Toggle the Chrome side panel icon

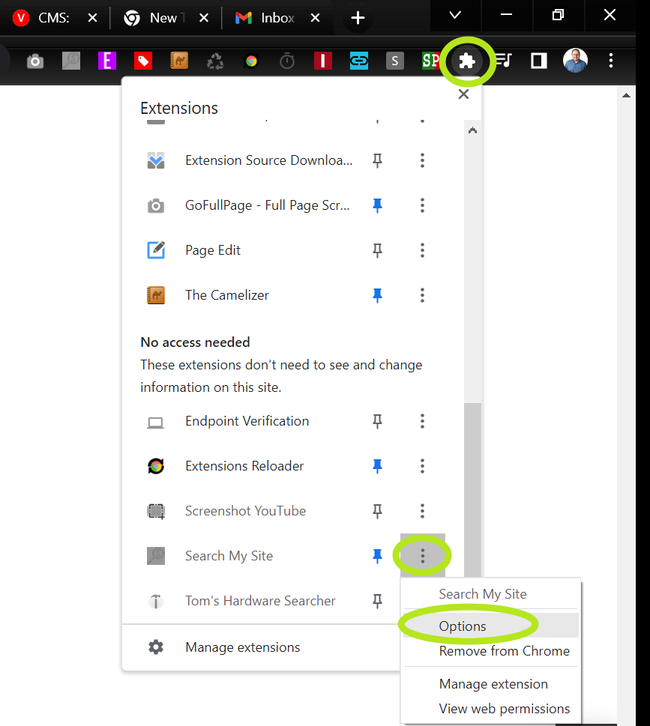pyautogui.click(x=539, y=61)
